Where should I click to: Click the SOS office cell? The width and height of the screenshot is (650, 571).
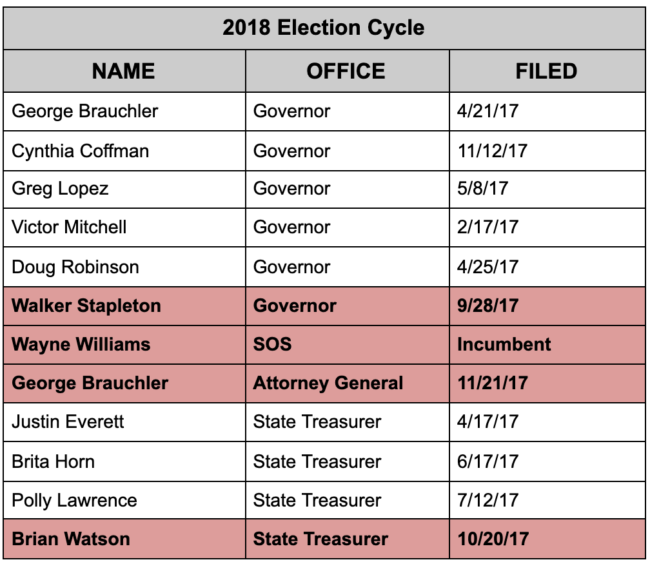[x=271, y=344]
